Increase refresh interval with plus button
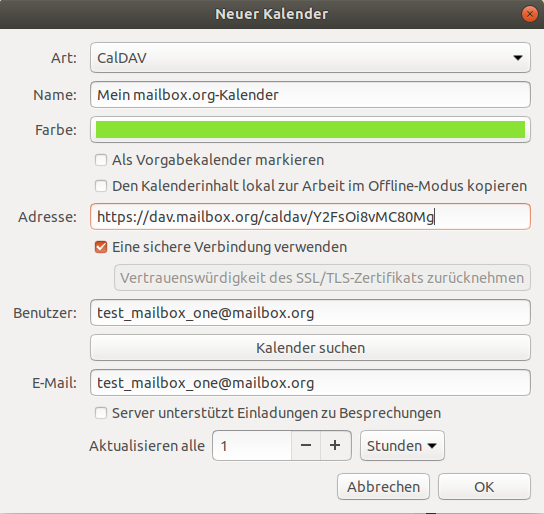This screenshot has width=544, height=514. (335, 446)
